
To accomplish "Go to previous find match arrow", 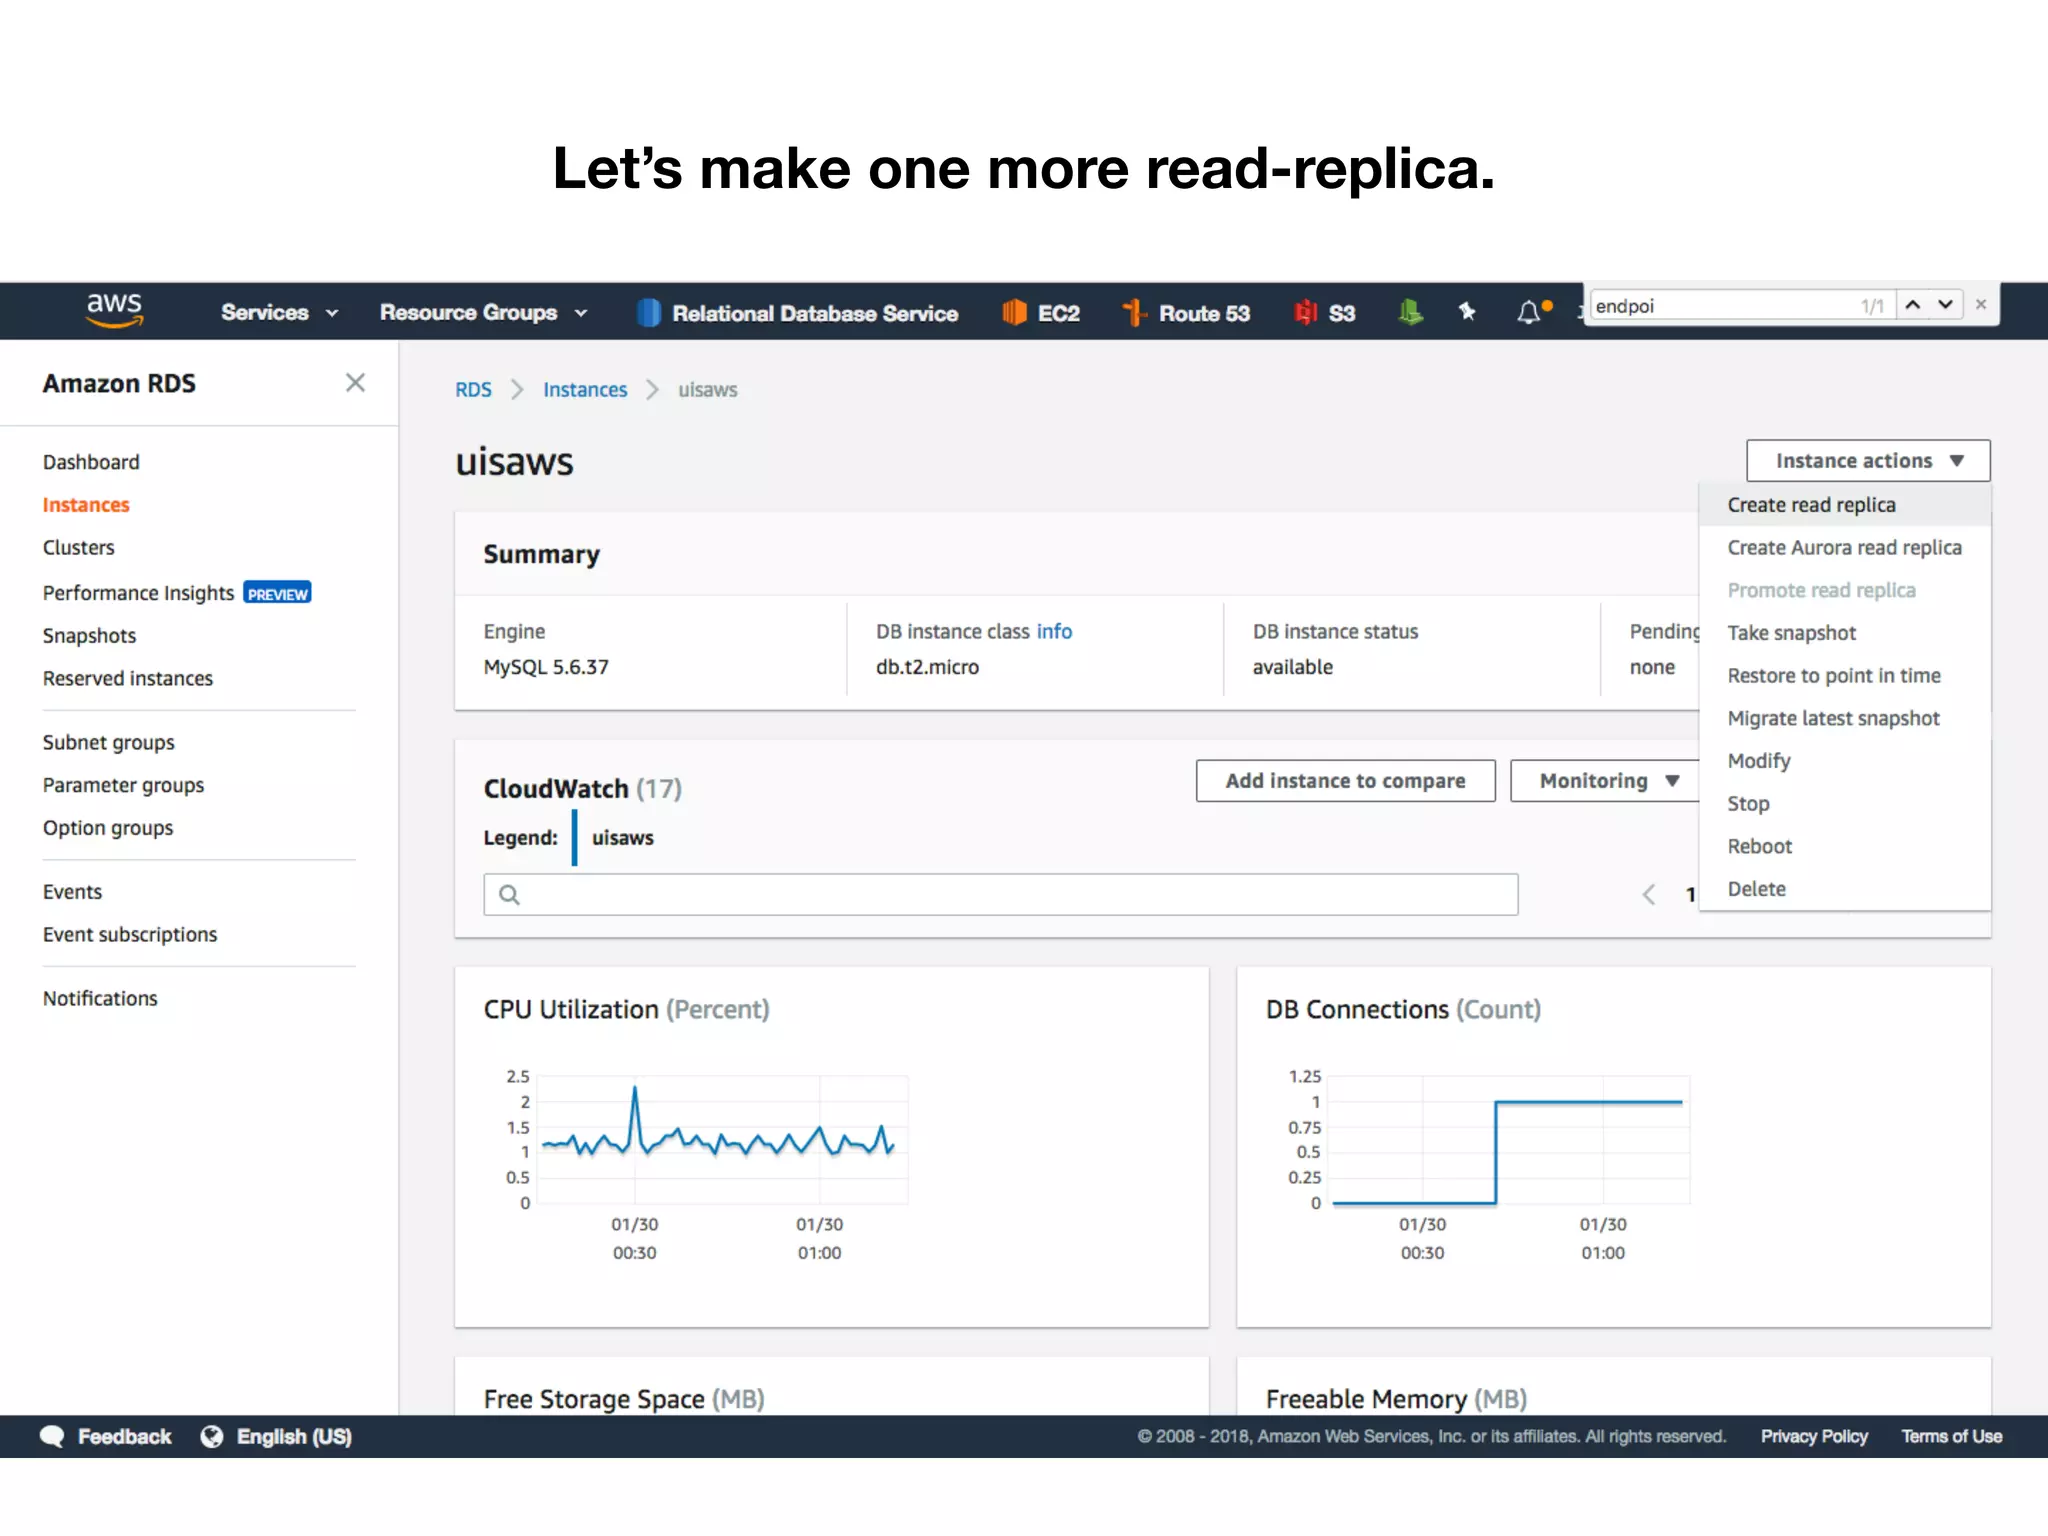I will click(x=1913, y=305).
